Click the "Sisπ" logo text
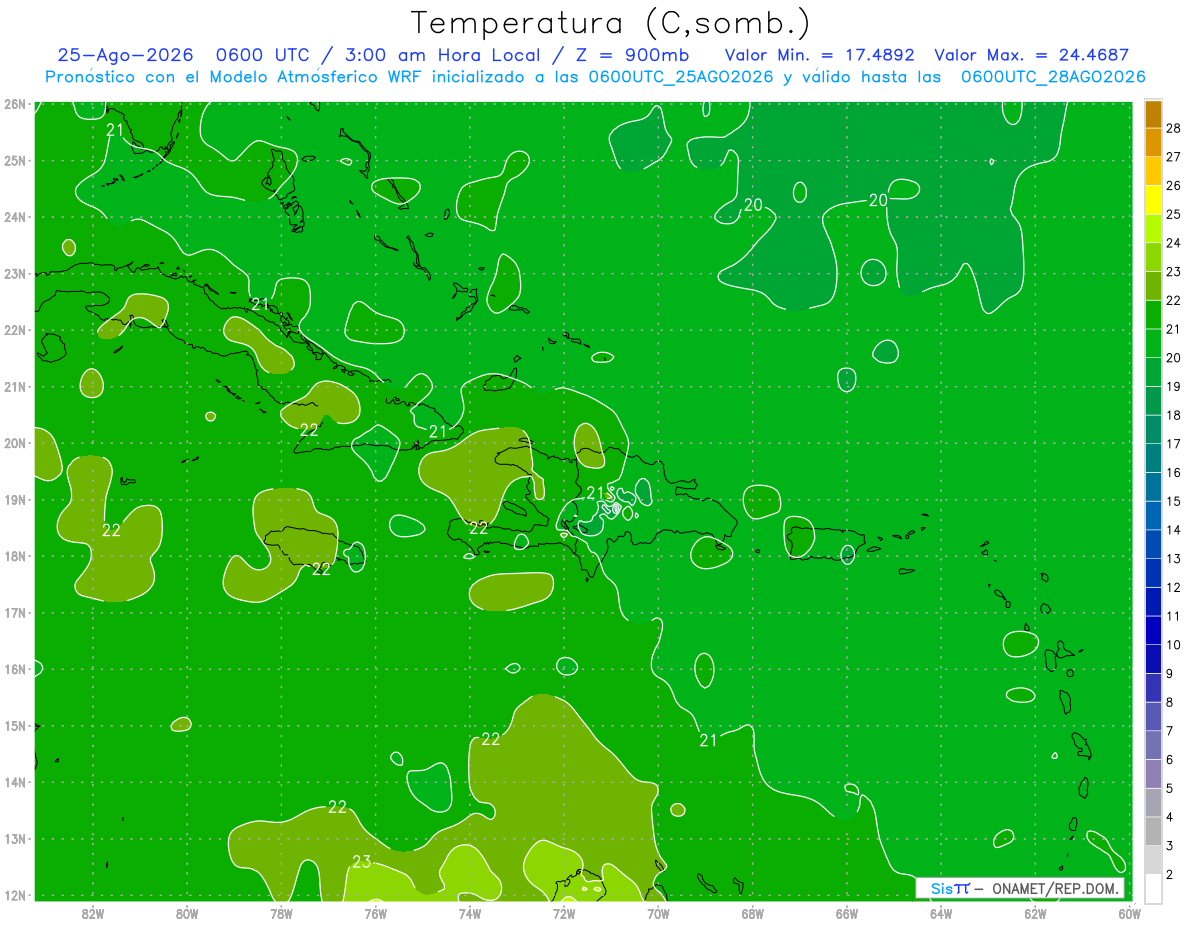This screenshot has width=1200, height=927. pos(950,888)
